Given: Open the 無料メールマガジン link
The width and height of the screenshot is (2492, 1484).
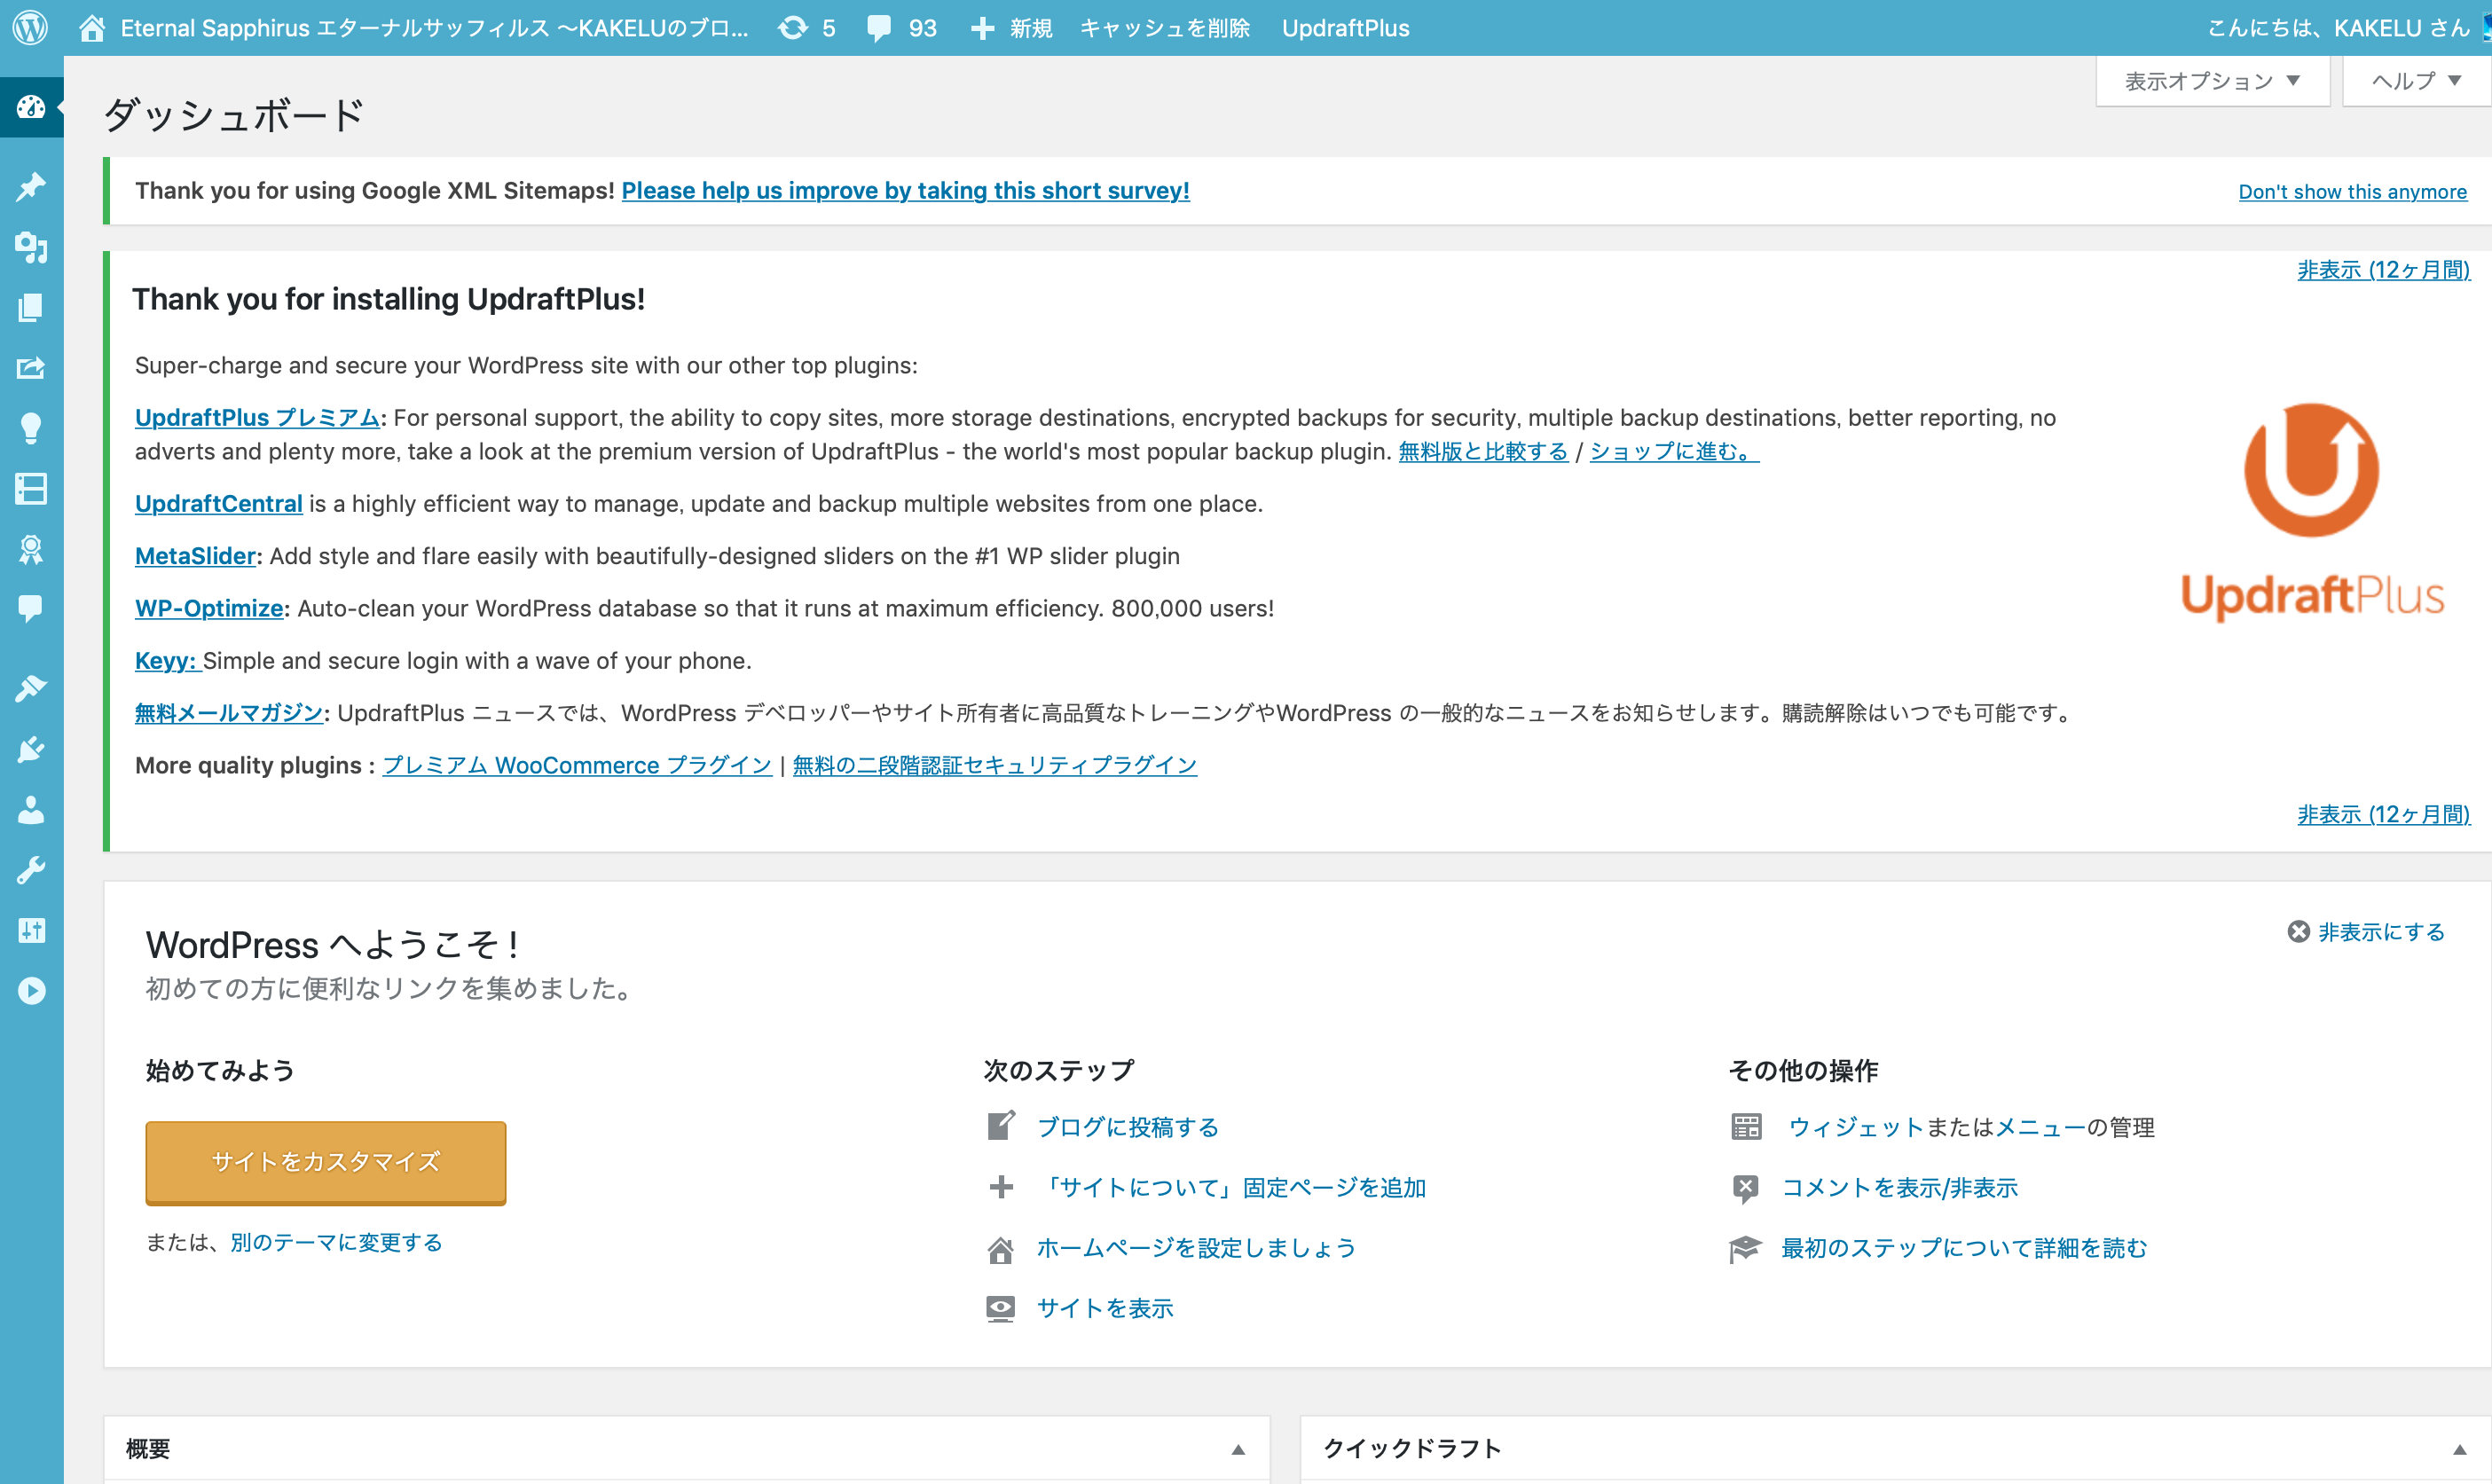Looking at the screenshot, I should [x=229, y=713].
